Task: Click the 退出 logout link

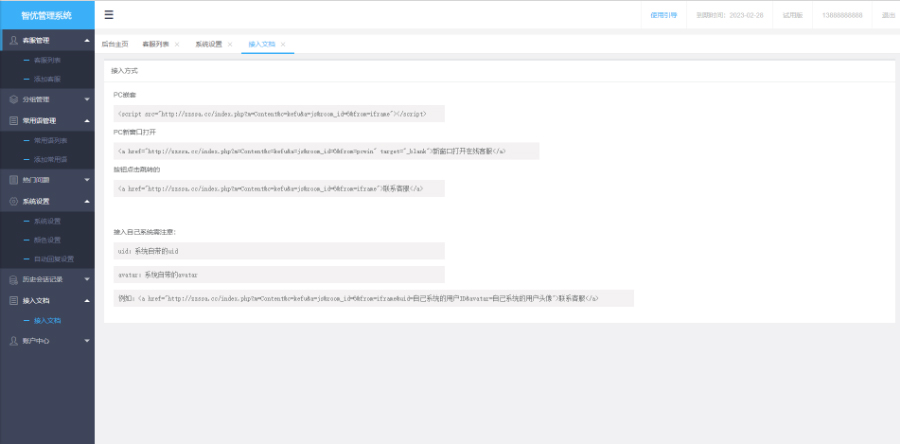Action: [889, 15]
